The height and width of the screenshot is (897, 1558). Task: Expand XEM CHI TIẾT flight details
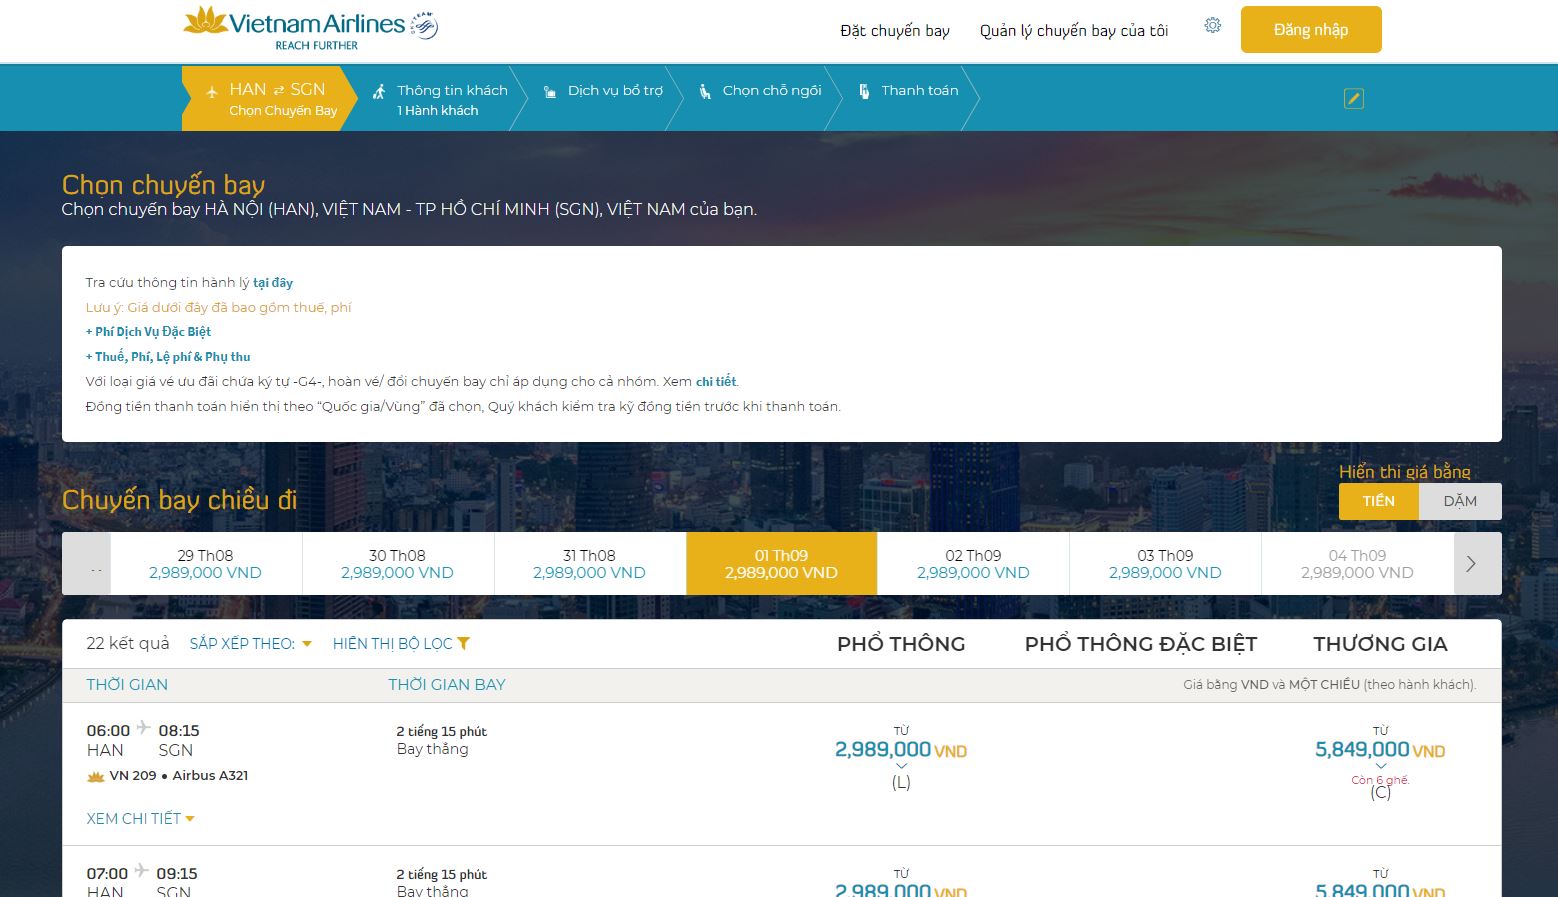[140, 818]
